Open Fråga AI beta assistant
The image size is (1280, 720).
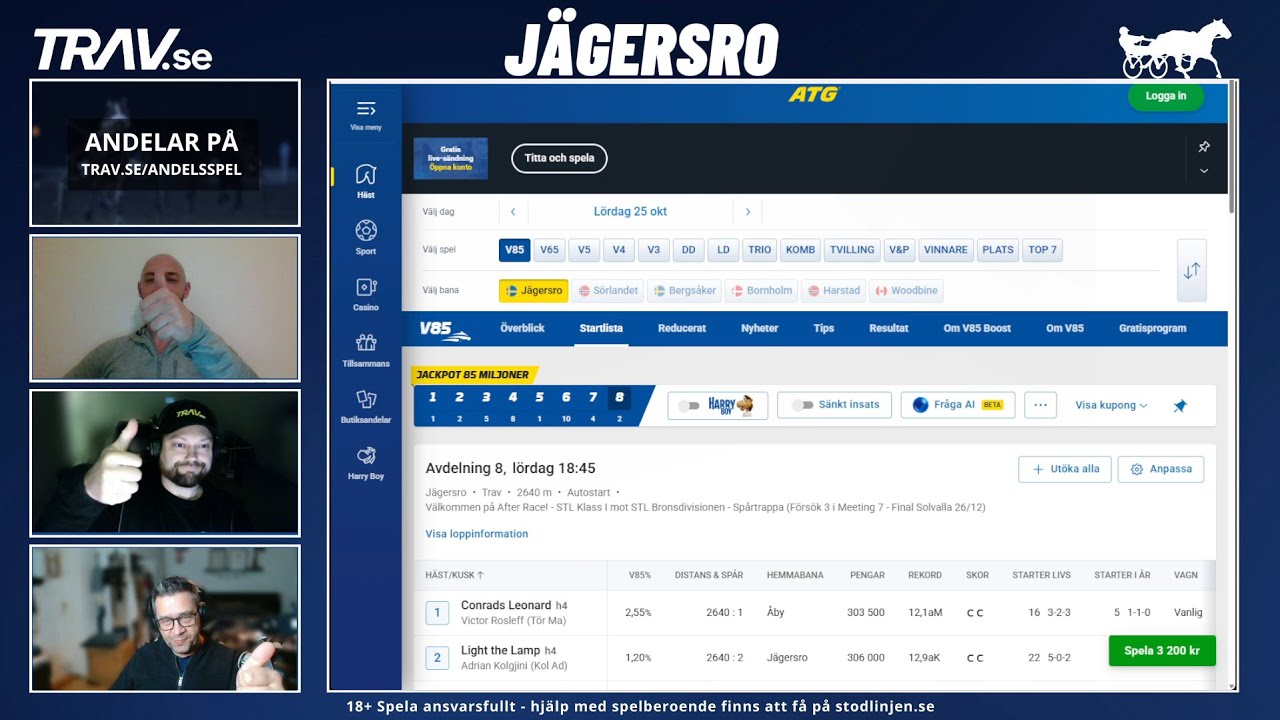point(957,405)
